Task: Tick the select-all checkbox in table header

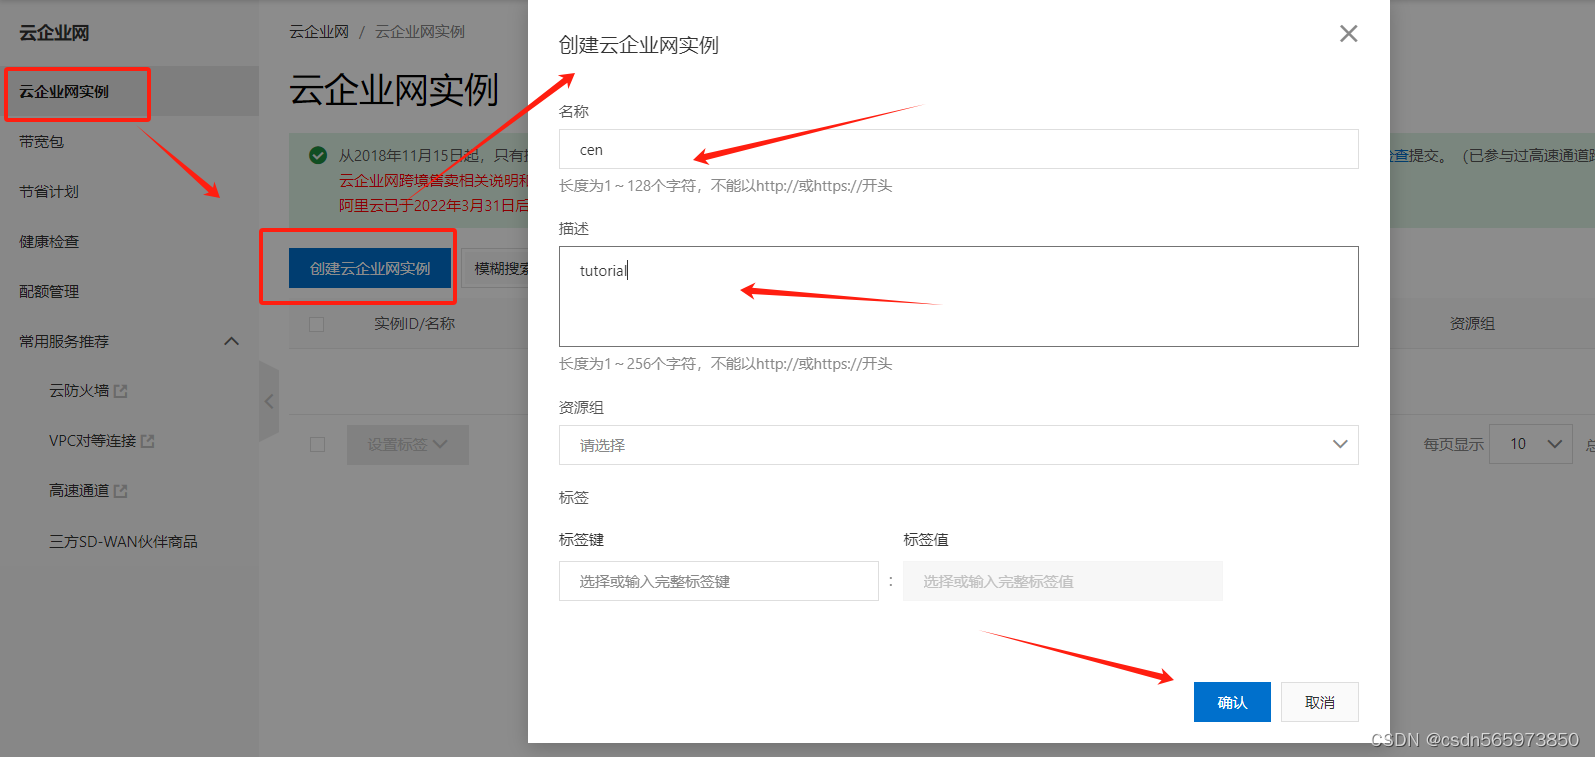Action: tap(317, 324)
